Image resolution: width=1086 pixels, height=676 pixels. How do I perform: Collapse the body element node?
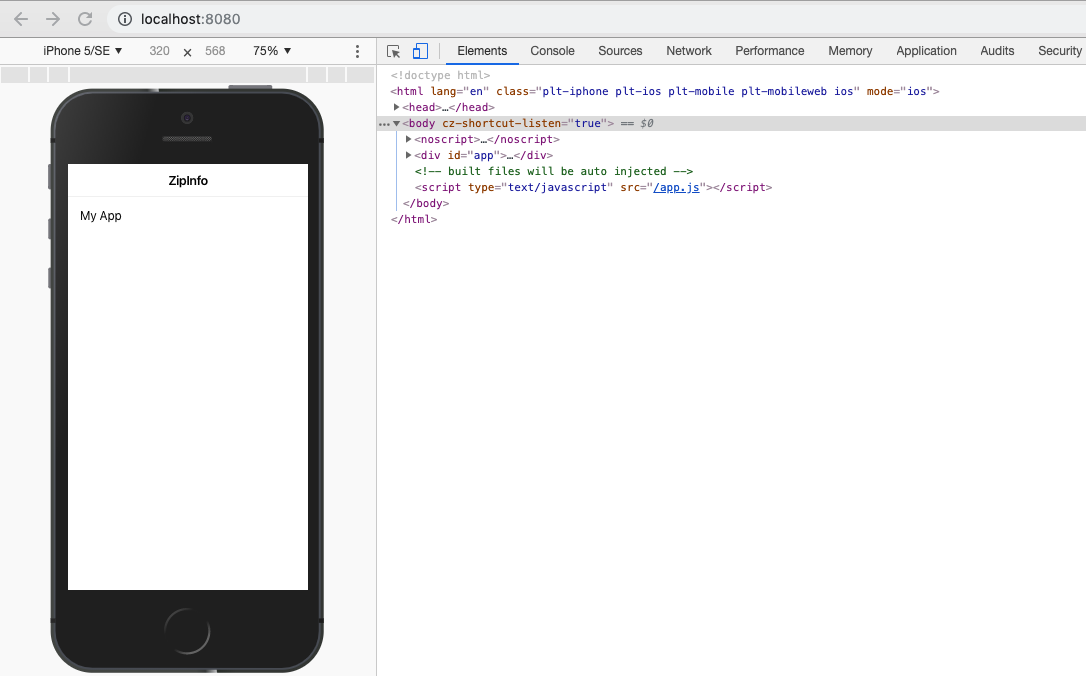point(396,123)
